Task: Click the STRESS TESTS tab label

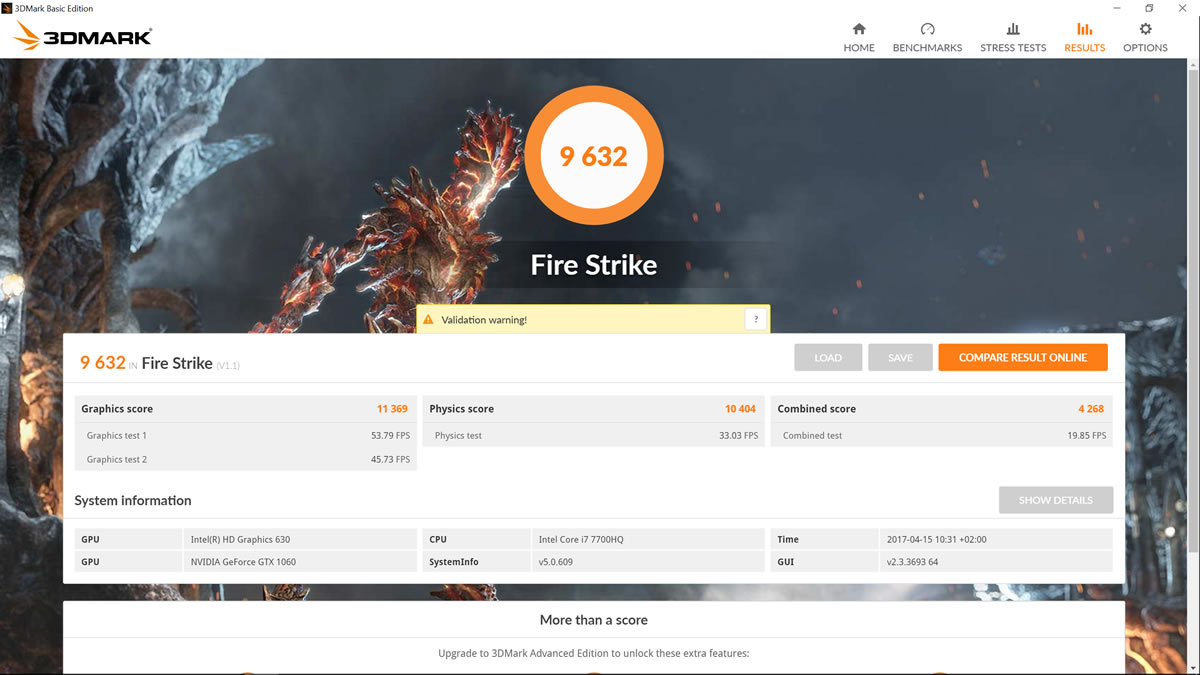Action: (1013, 48)
